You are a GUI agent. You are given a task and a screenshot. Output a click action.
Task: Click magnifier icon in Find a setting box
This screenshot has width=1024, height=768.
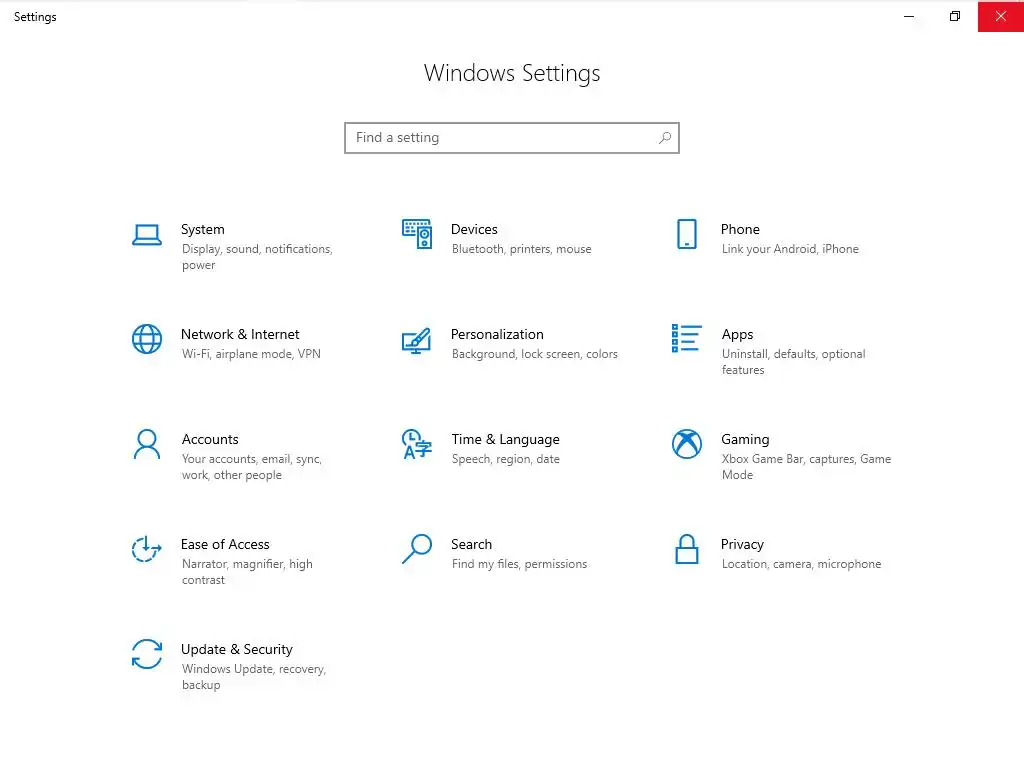[665, 138]
